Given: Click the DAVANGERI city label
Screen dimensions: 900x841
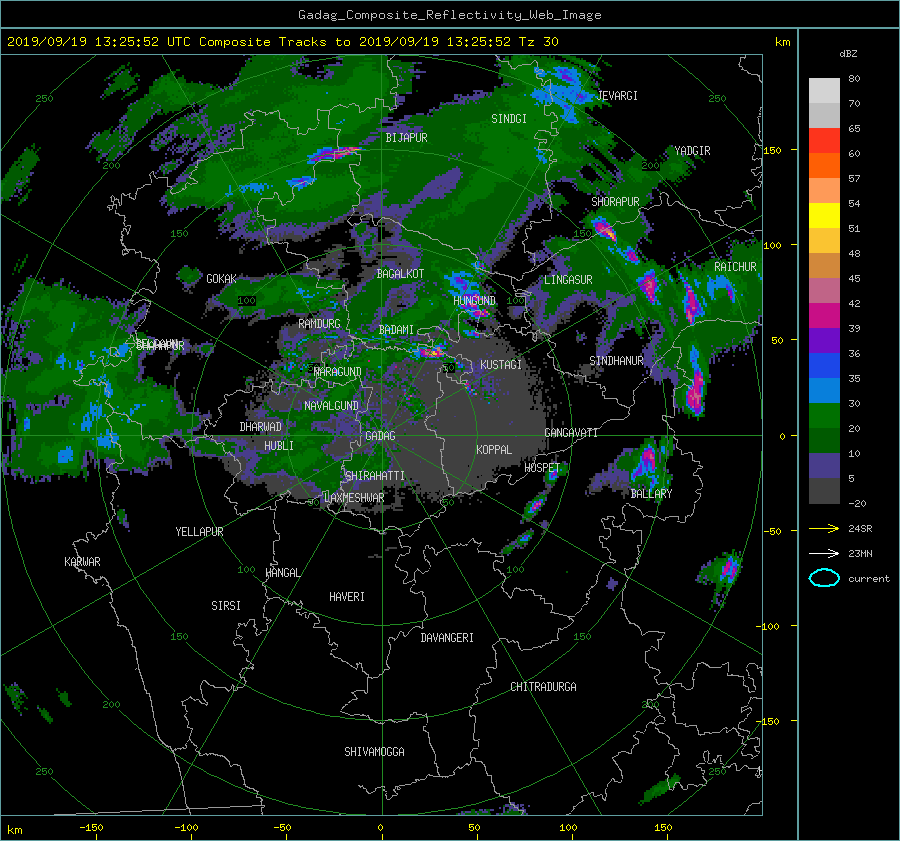Looking at the screenshot, I should [x=447, y=638].
